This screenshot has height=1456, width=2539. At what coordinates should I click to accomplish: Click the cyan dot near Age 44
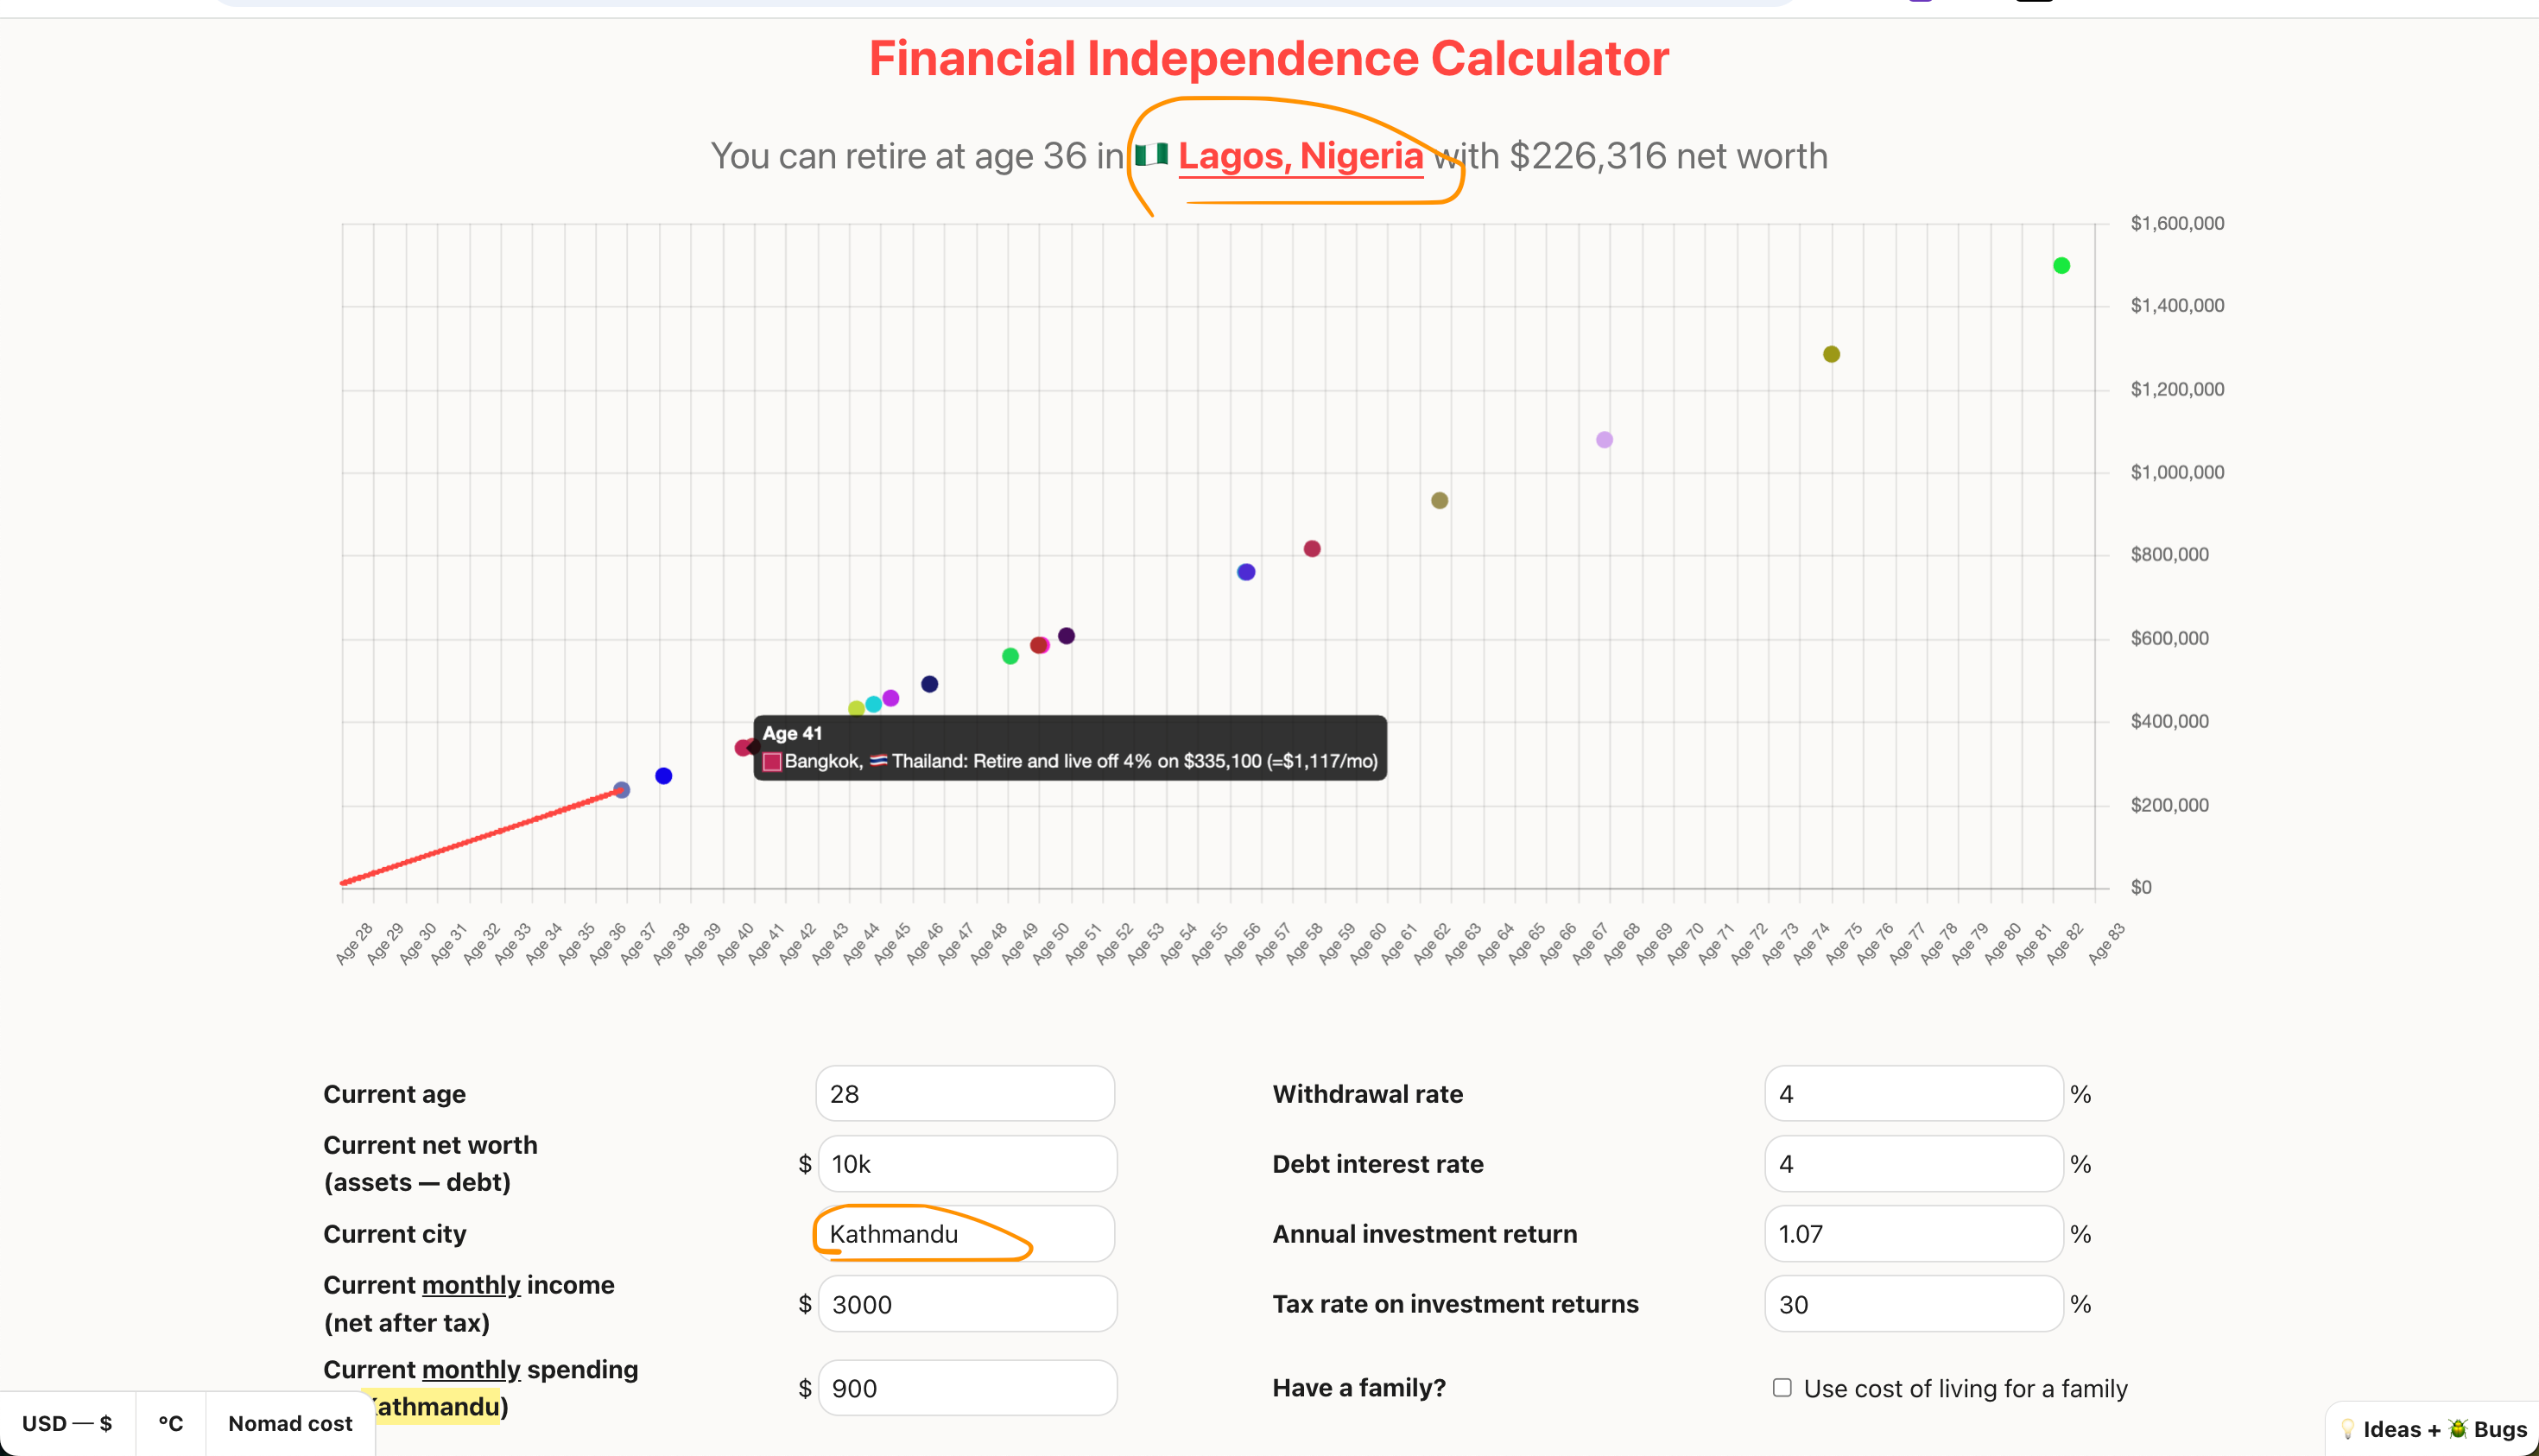pos(873,704)
